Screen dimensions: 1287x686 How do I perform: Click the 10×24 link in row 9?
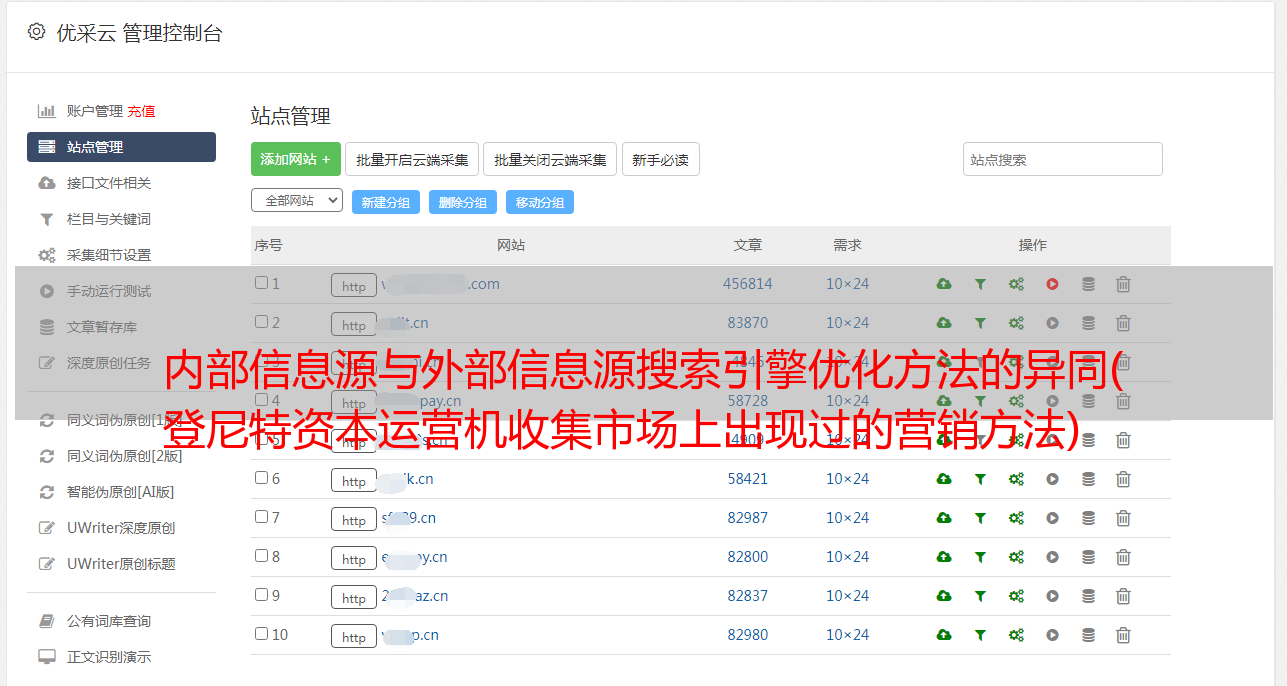[x=847, y=596]
